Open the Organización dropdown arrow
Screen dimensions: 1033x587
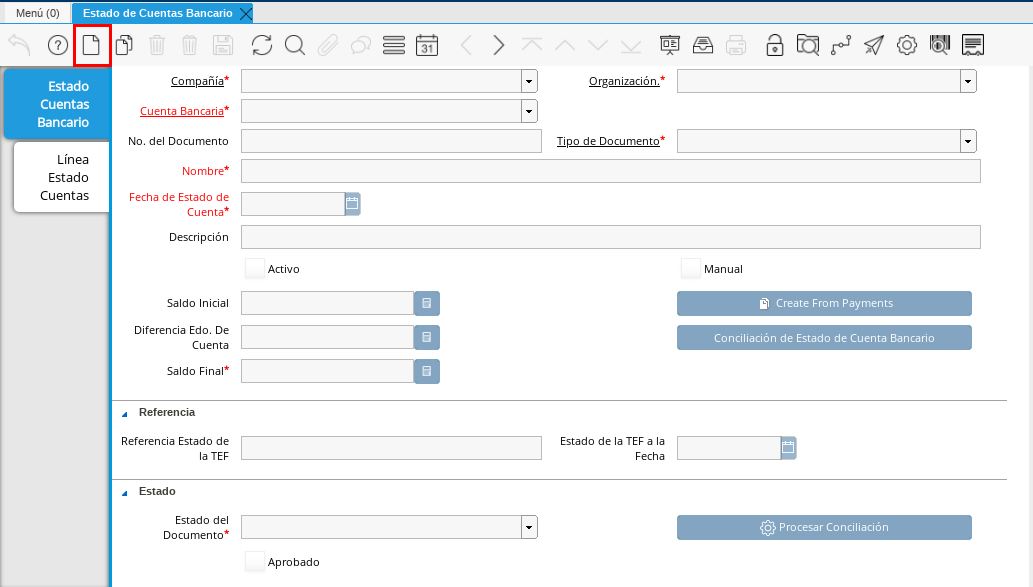tap(968, 81)
